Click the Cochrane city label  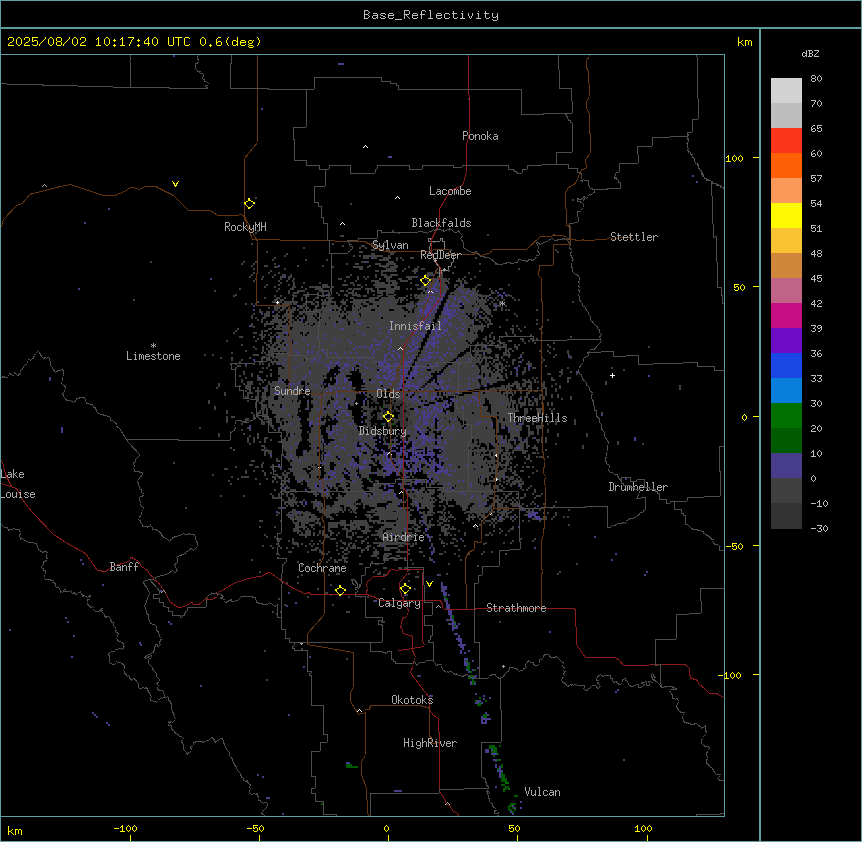[322, 568]
